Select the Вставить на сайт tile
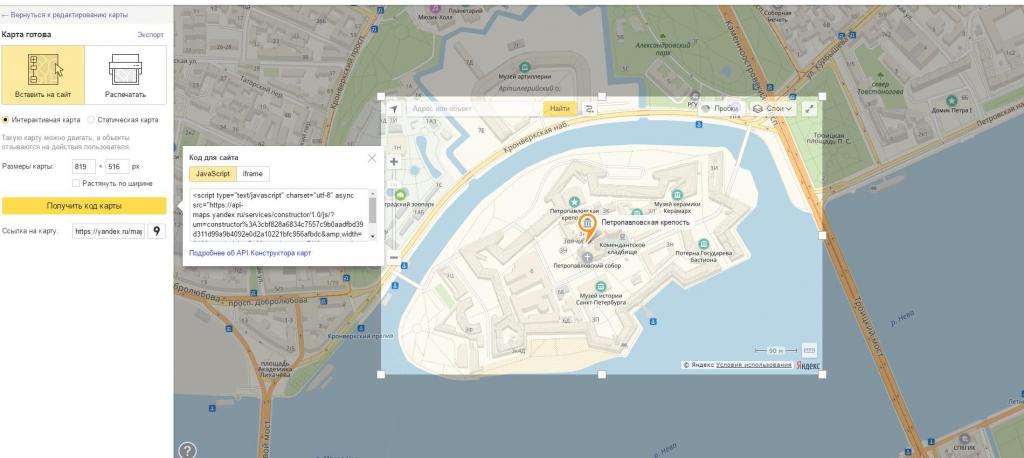The image size is (1024, 458). click(43, 75)
